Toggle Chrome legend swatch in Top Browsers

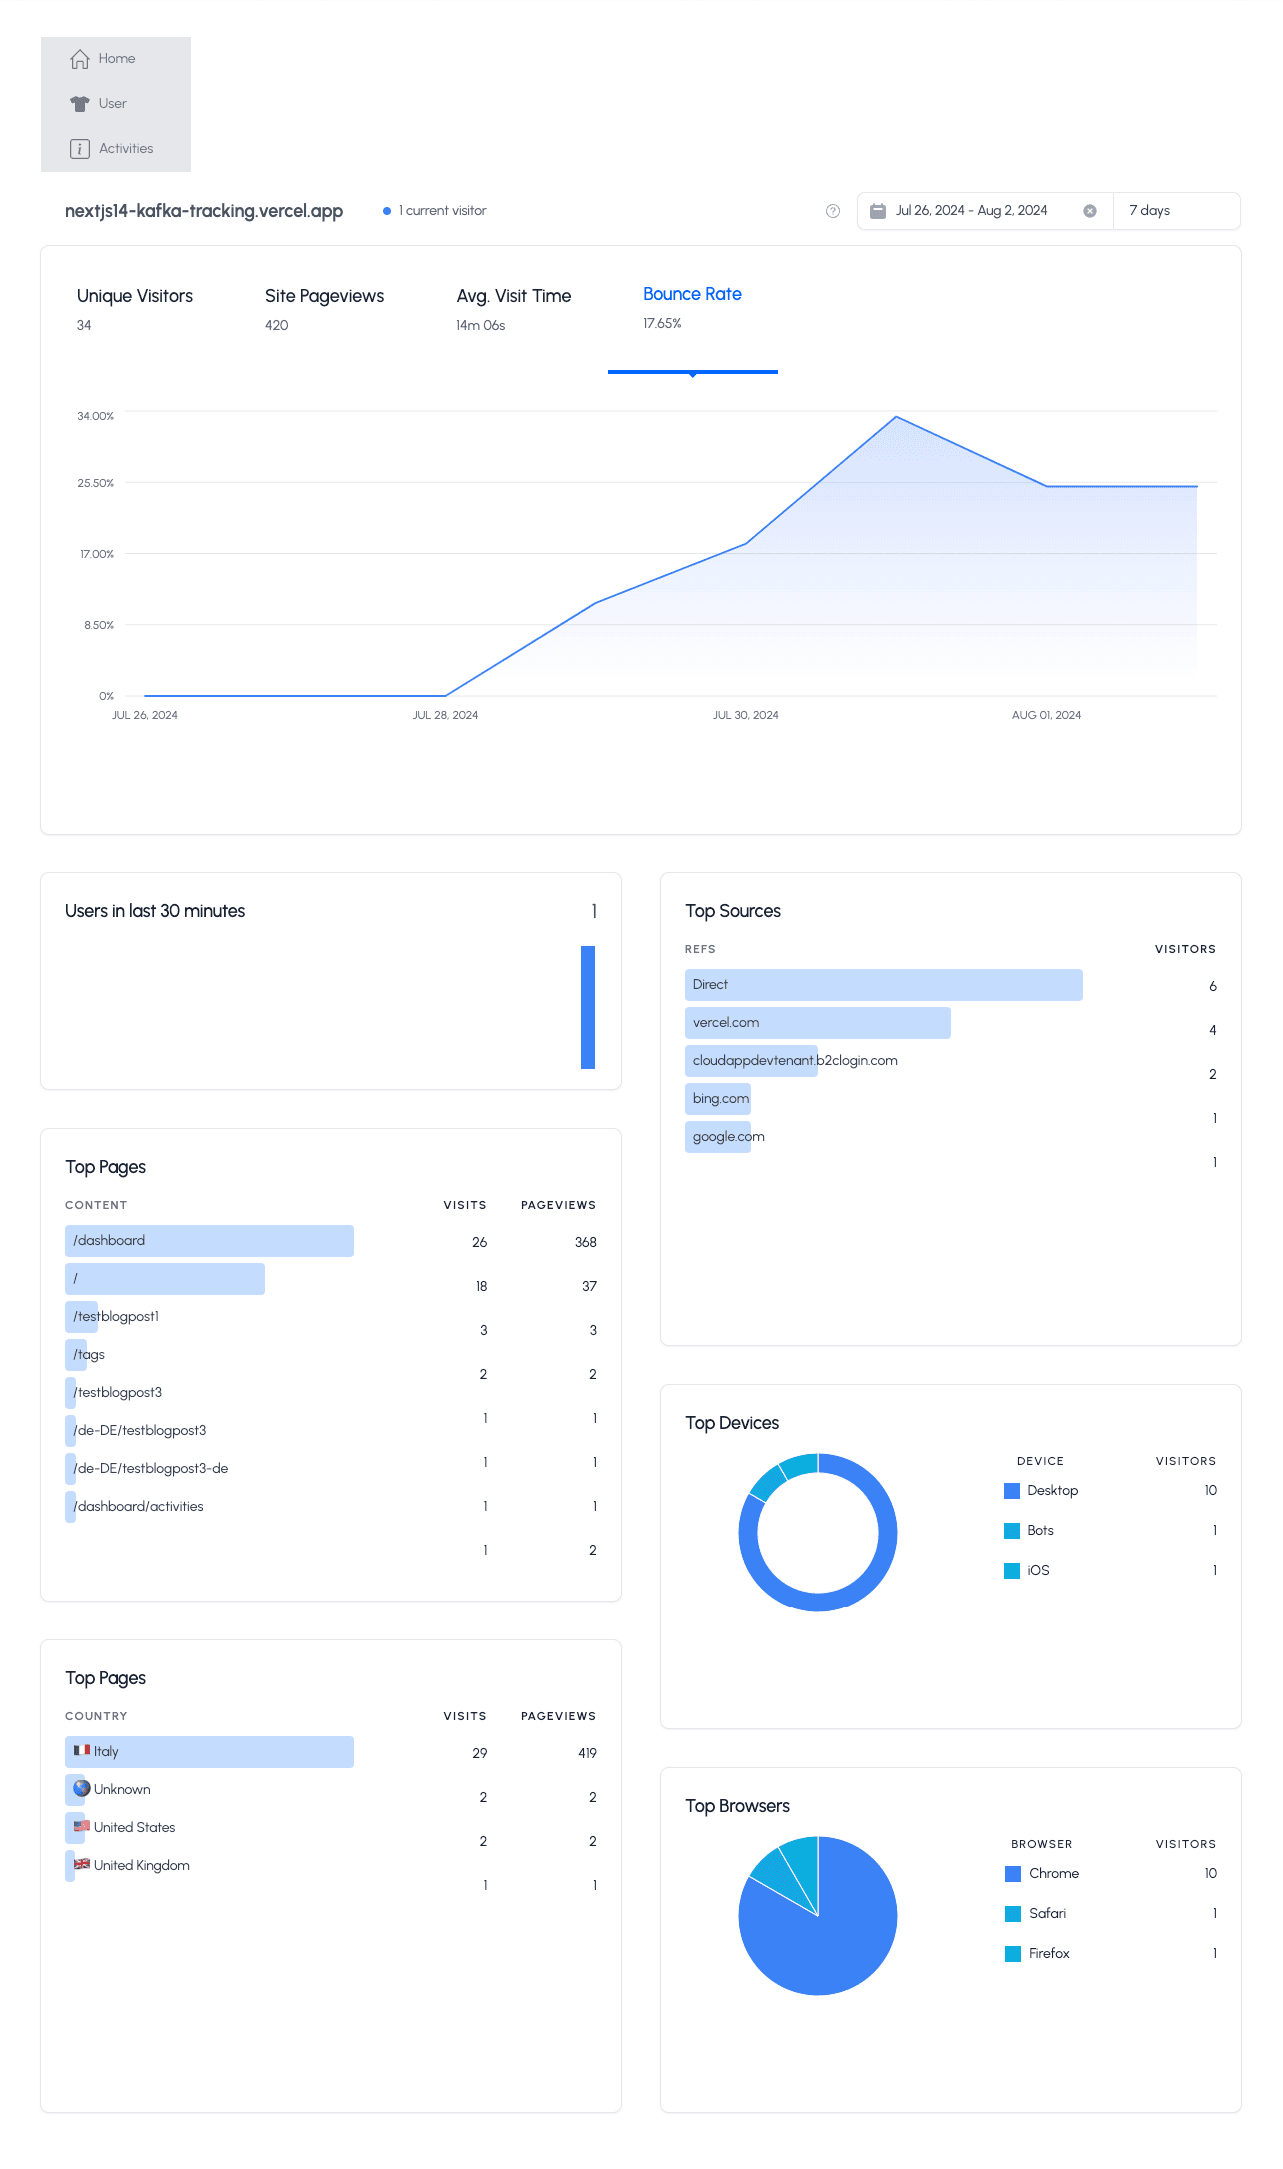1013,1874
